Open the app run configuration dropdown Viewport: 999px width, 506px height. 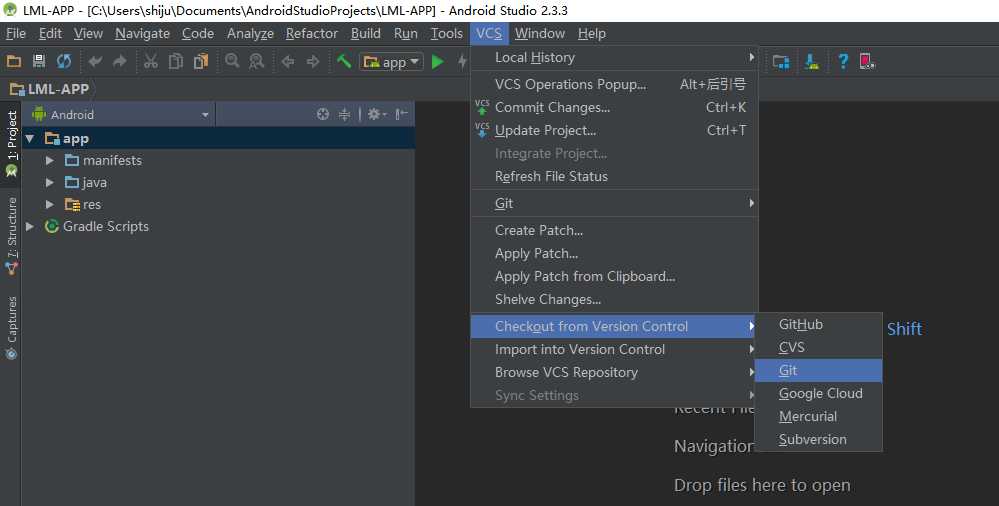click(391, 62)
